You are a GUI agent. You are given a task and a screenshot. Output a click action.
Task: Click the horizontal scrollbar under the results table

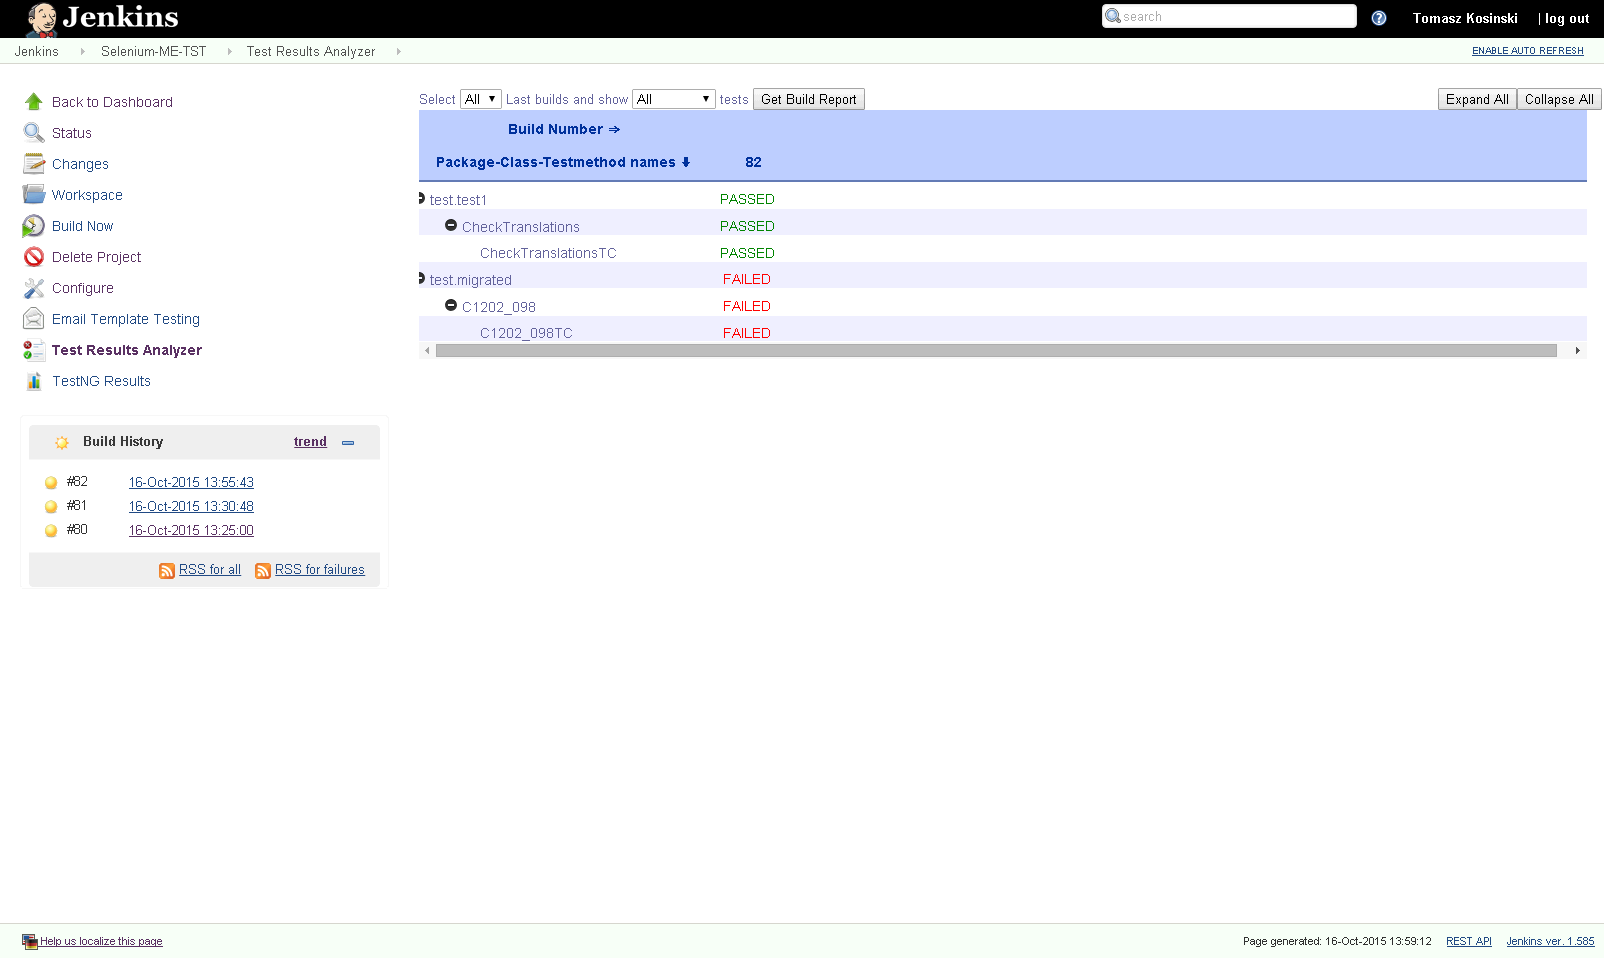[x=995, y=351]
